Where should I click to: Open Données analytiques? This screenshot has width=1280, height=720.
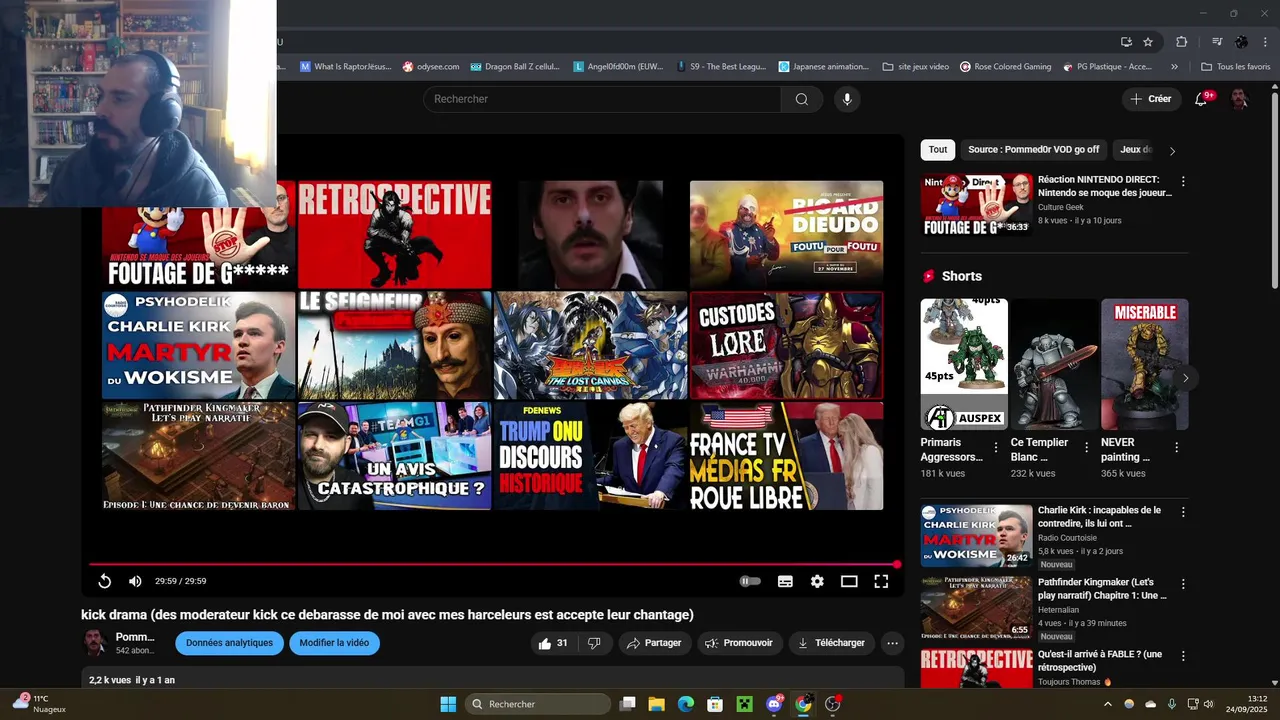pyautogui.click(x=229, y=643)
